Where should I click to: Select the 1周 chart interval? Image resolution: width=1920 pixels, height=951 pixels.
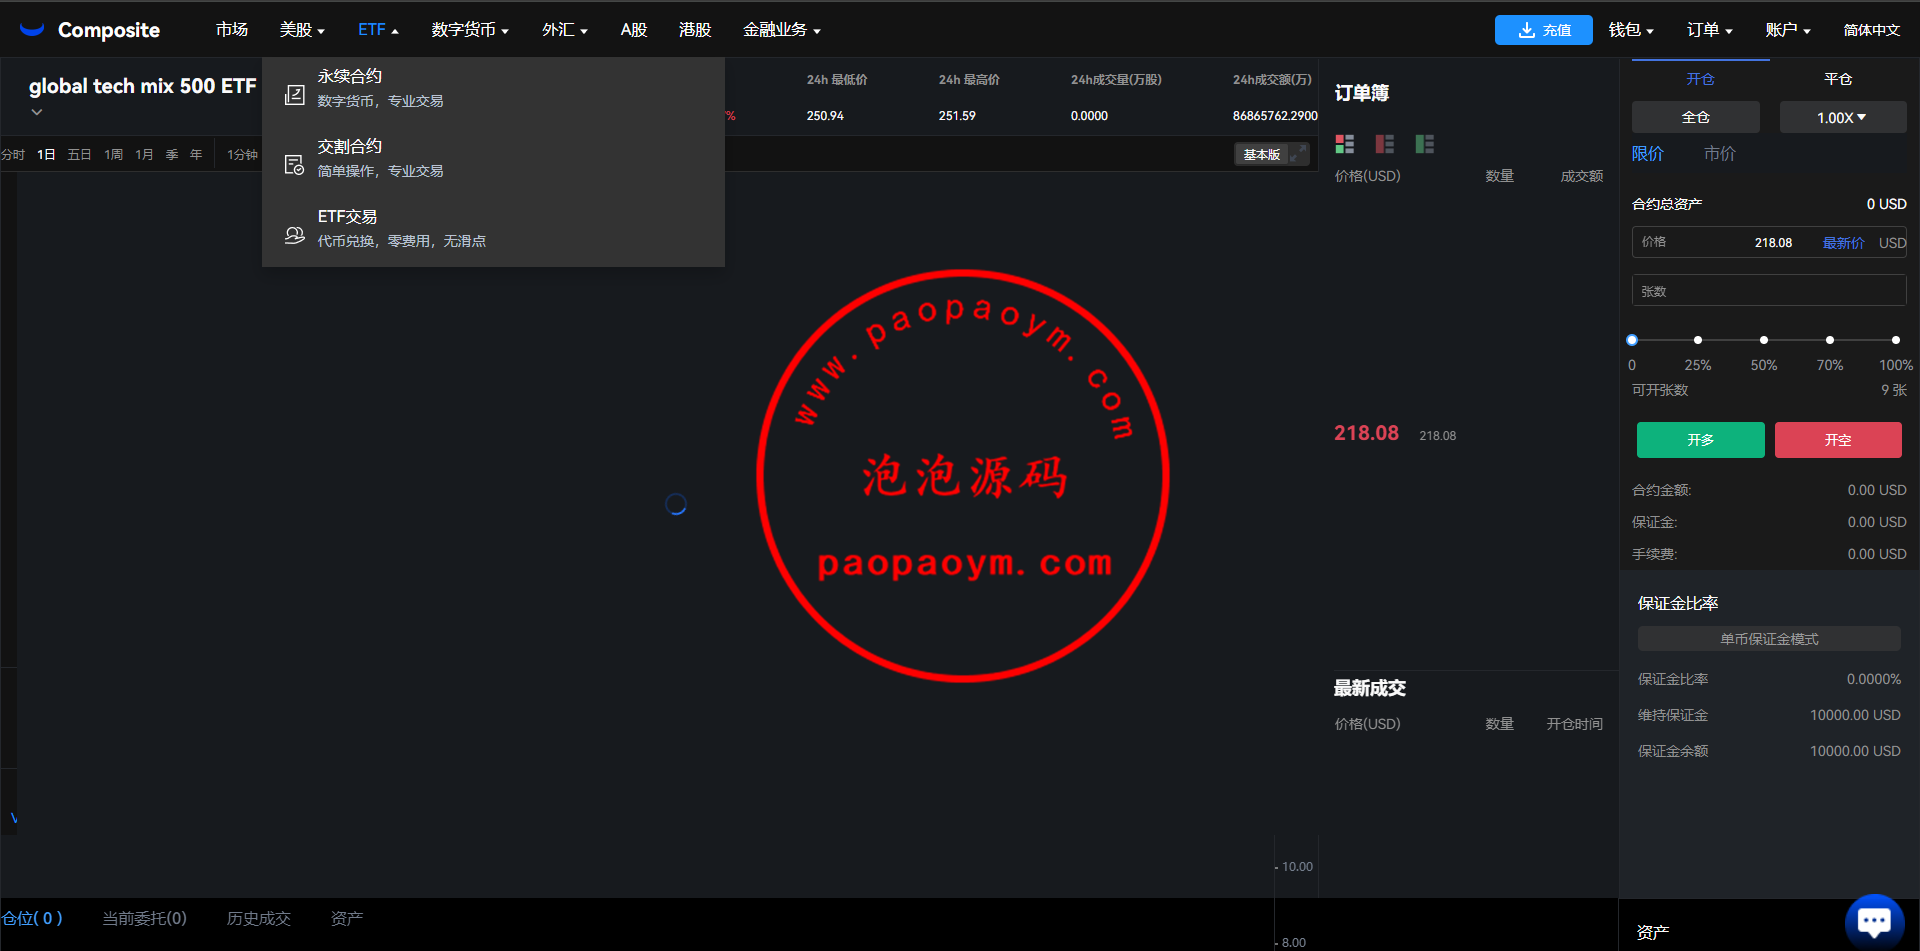coord(114,155)
